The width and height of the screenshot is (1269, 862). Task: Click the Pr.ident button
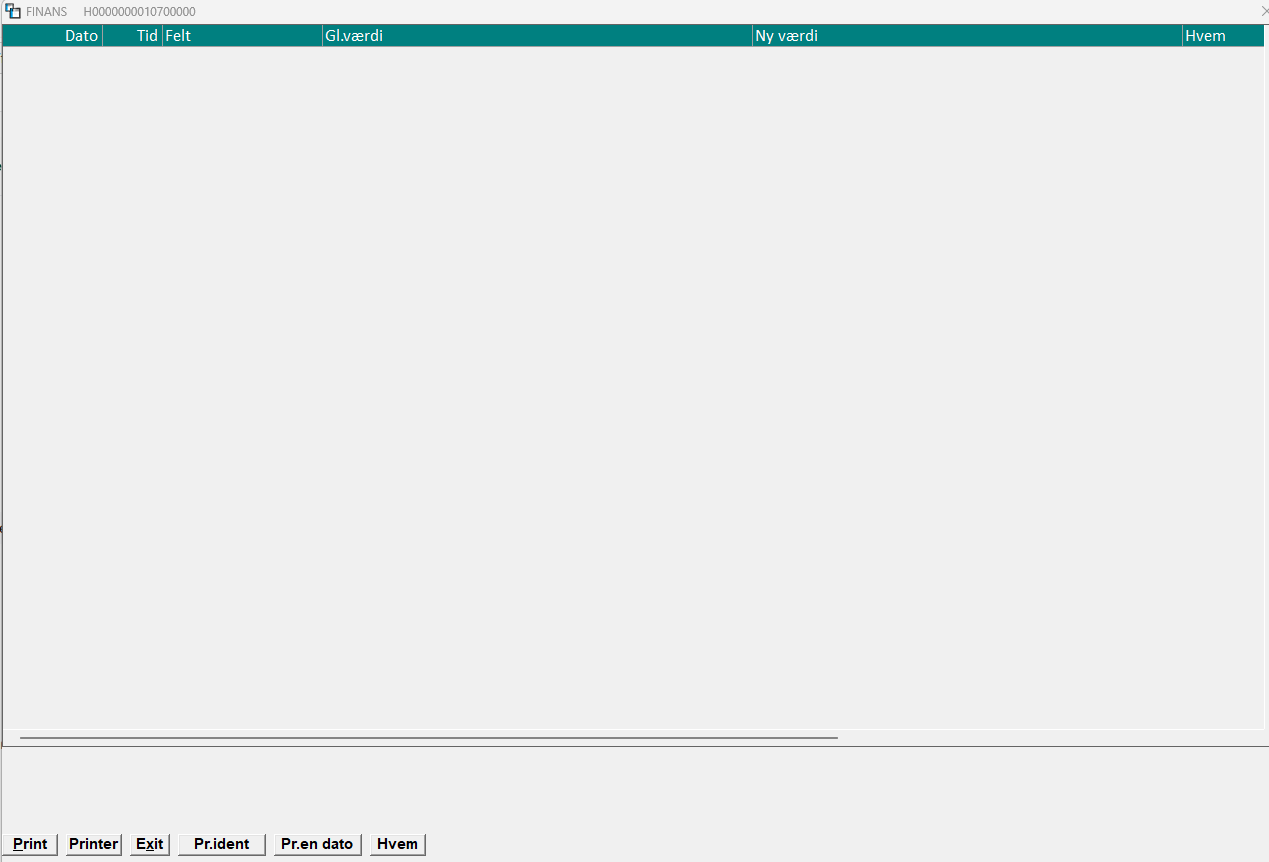coord(222,844)
